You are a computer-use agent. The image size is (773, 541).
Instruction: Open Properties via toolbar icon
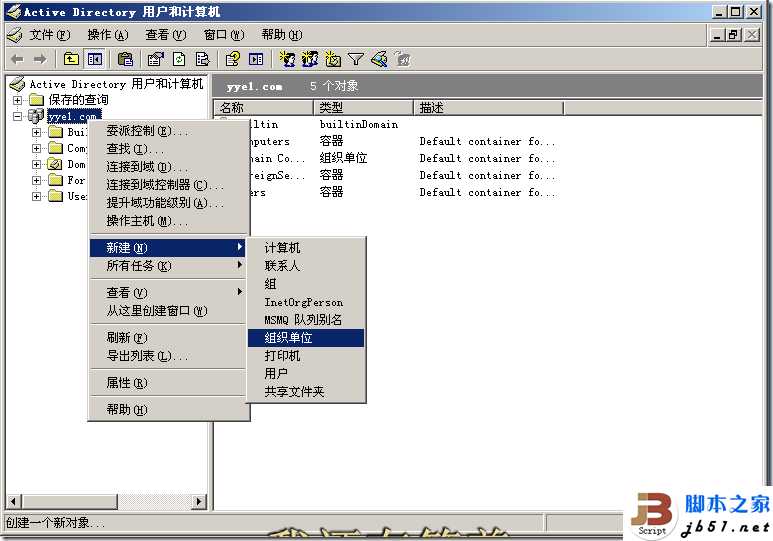[156, 60]
